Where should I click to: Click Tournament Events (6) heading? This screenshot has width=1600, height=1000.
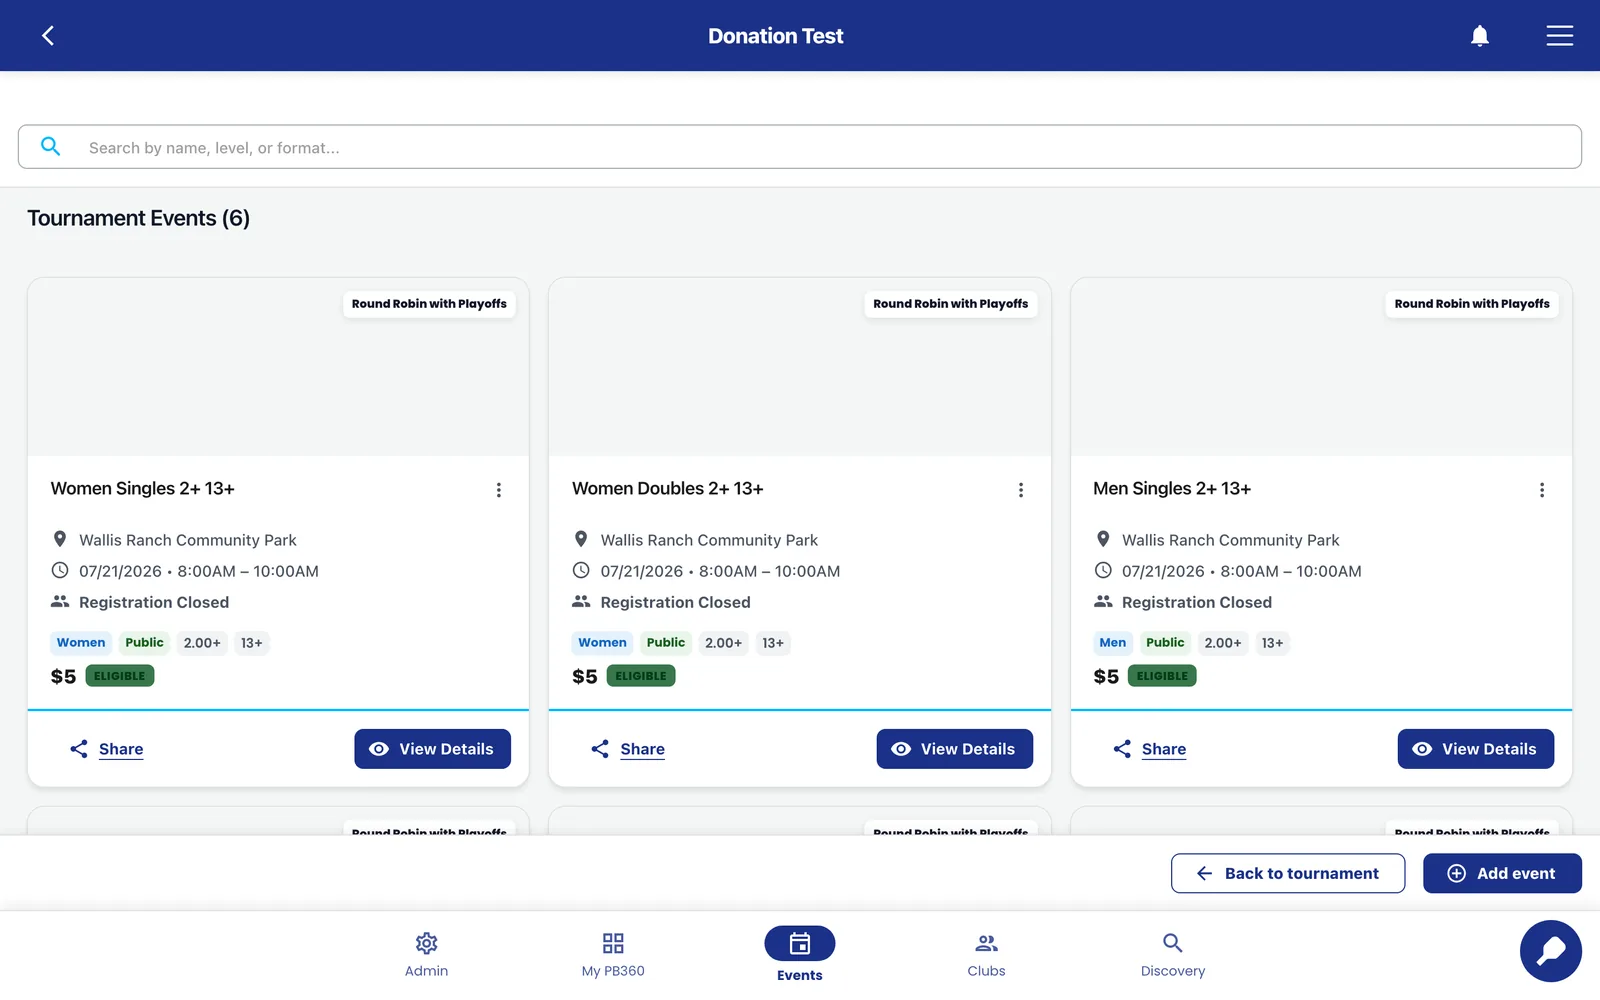(x=138, y=218)
